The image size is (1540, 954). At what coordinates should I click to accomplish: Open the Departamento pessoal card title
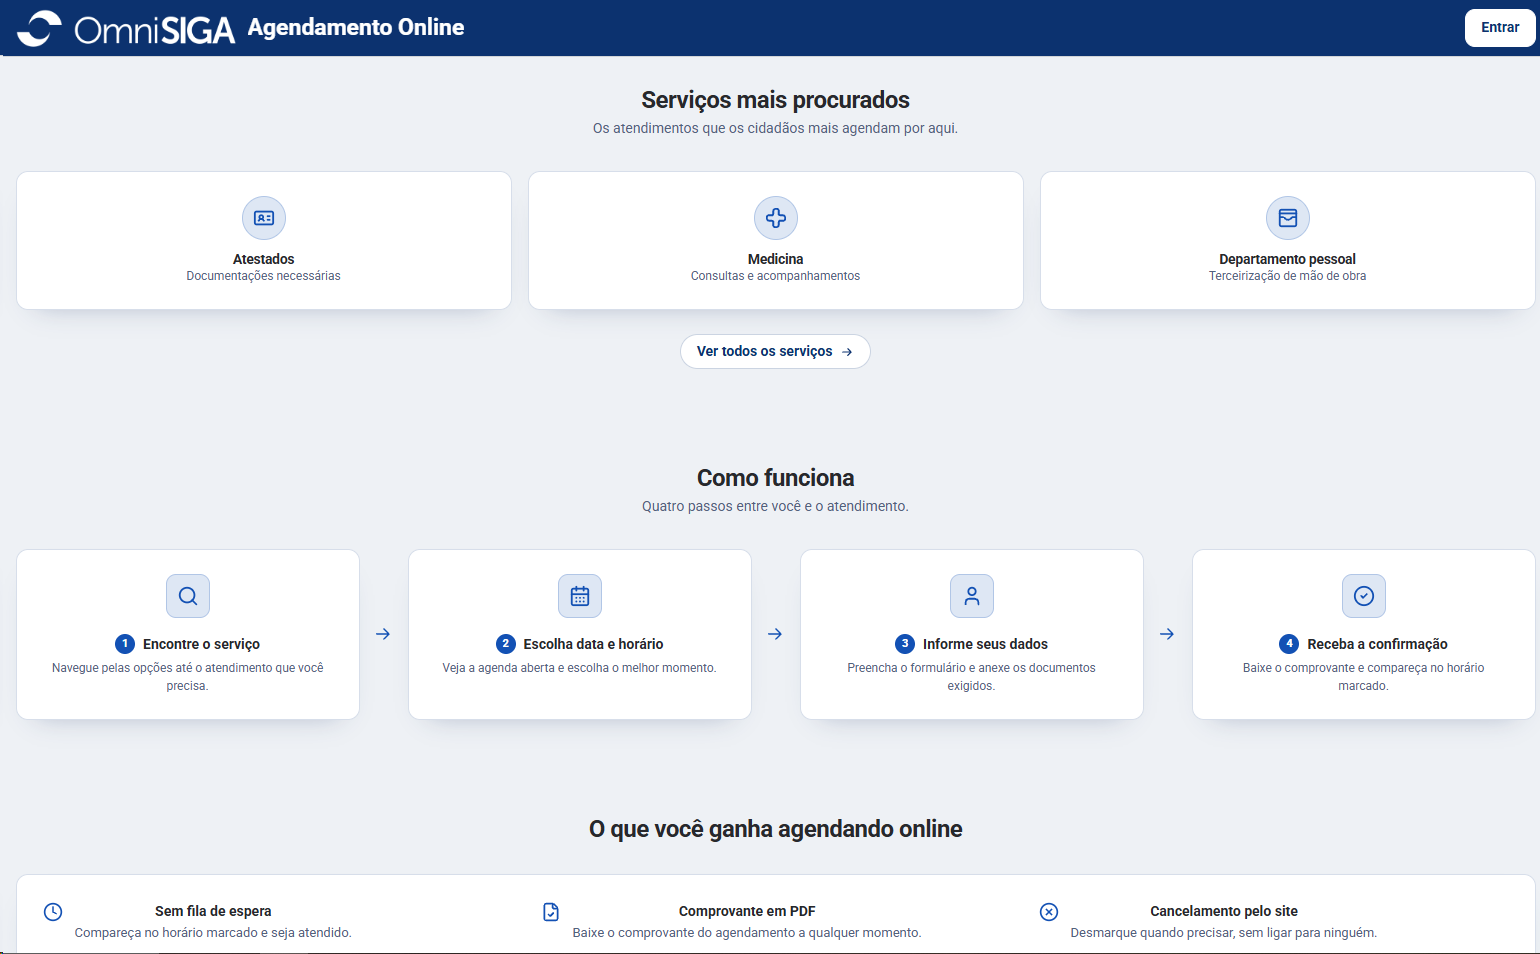1288,259
